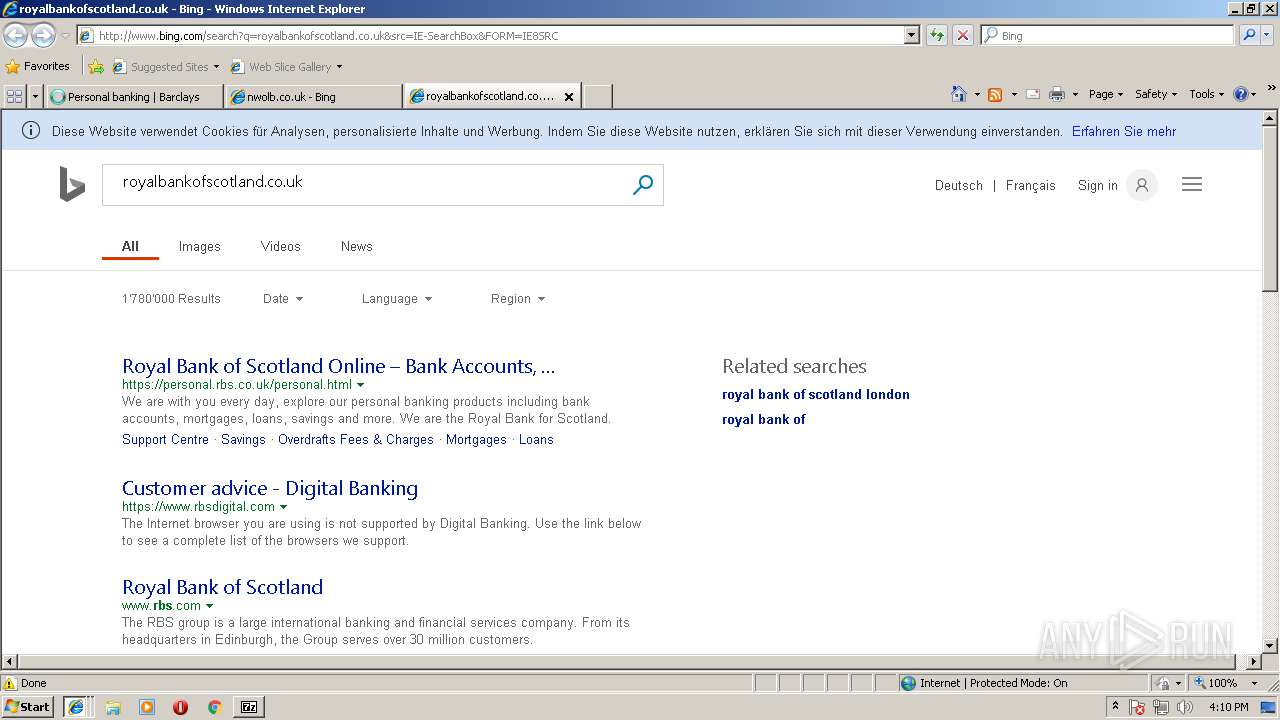Open Windows Explorer folder taskbar icon
The width and height of the screenshot is (1280, 720).
(x=113, y=707)
